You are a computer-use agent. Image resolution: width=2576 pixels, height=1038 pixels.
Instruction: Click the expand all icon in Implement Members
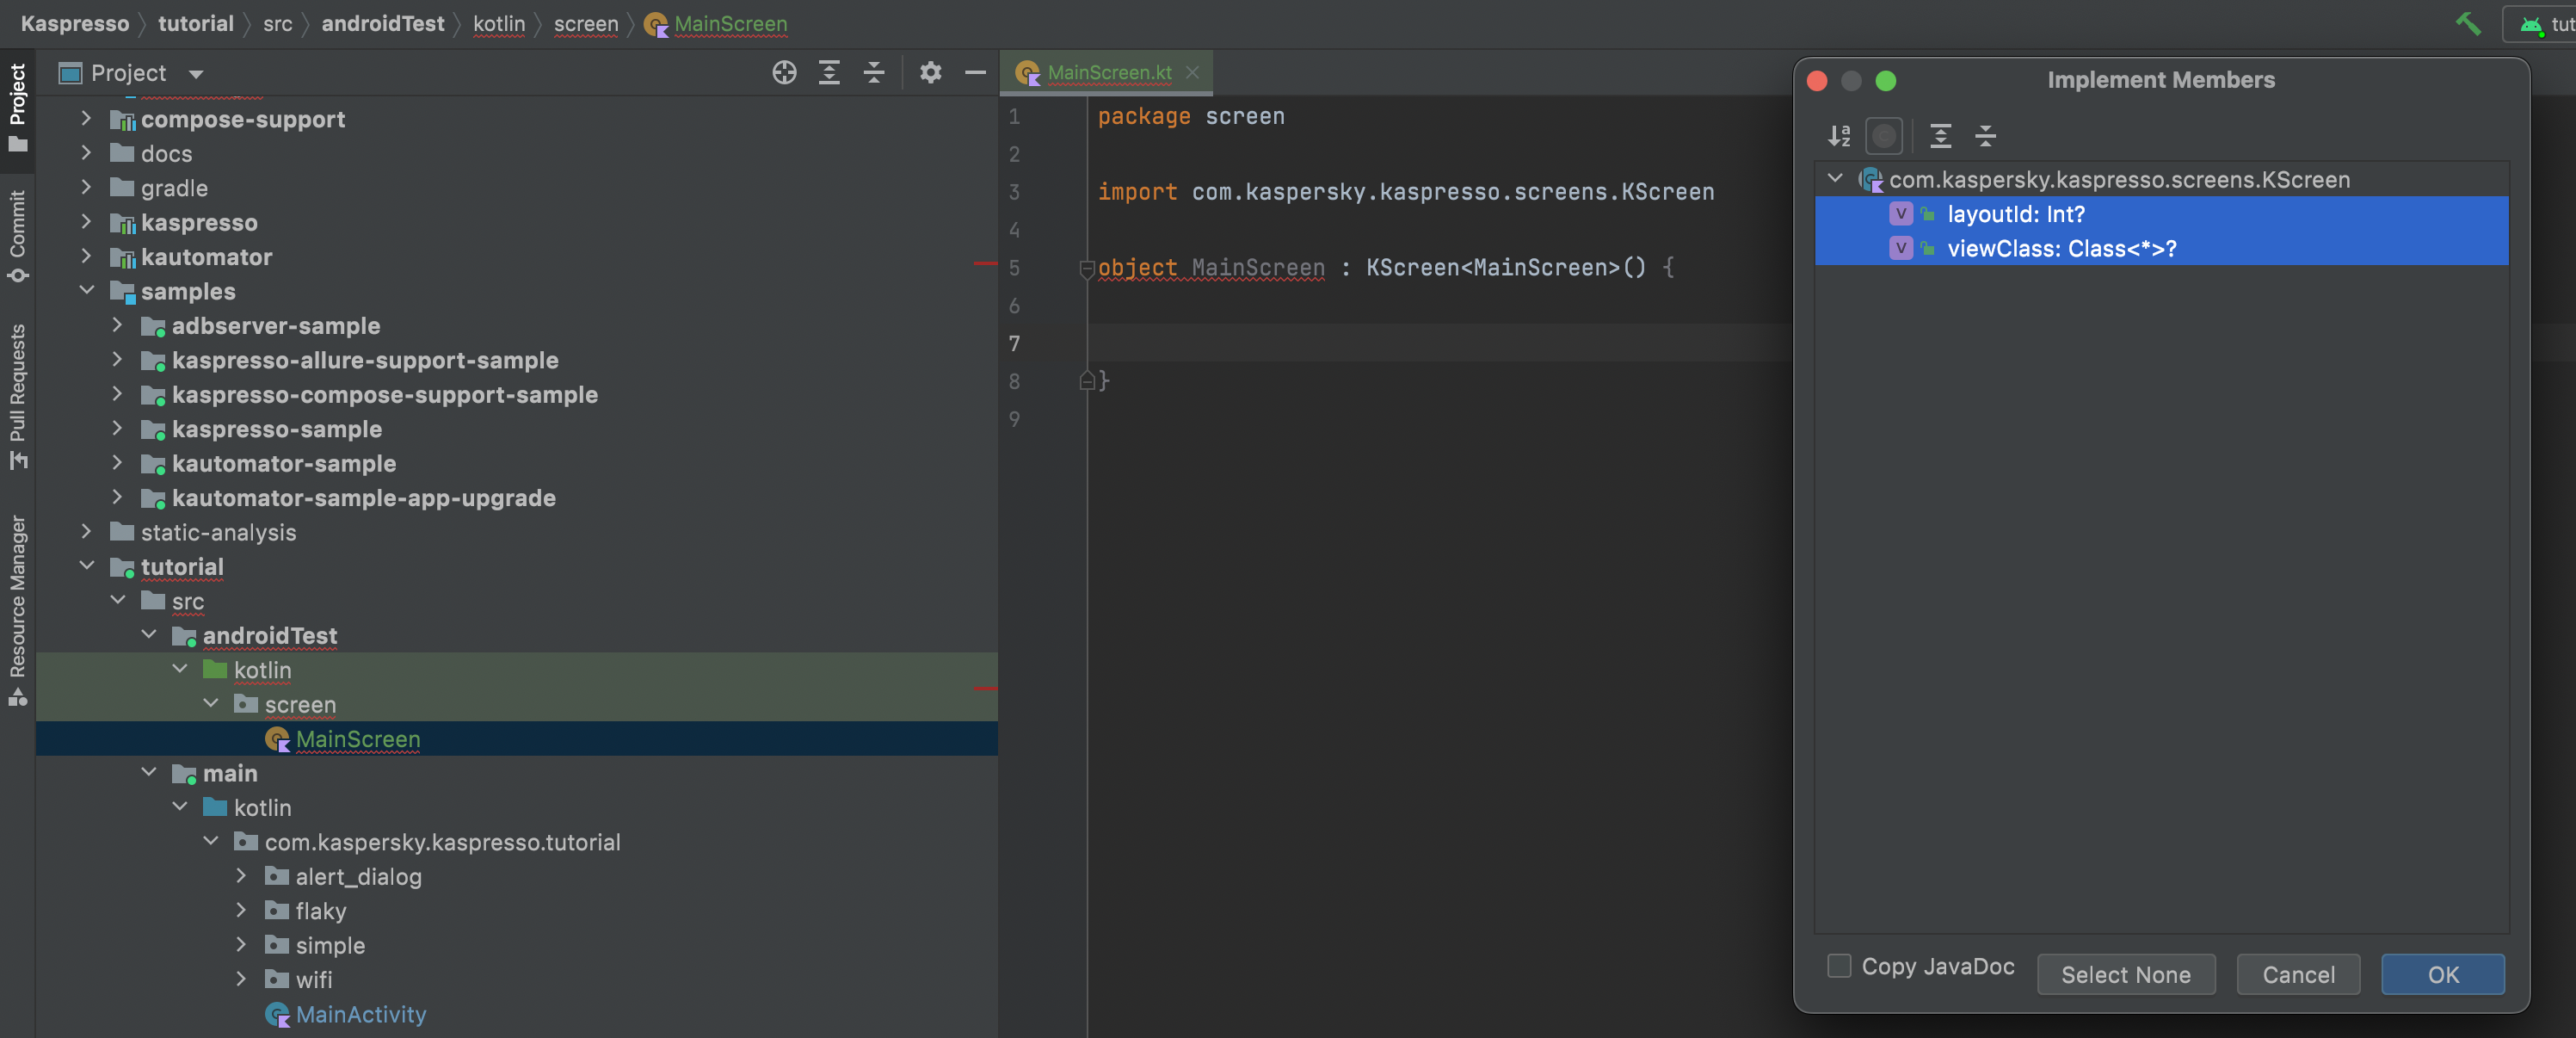click(1938, 134)
